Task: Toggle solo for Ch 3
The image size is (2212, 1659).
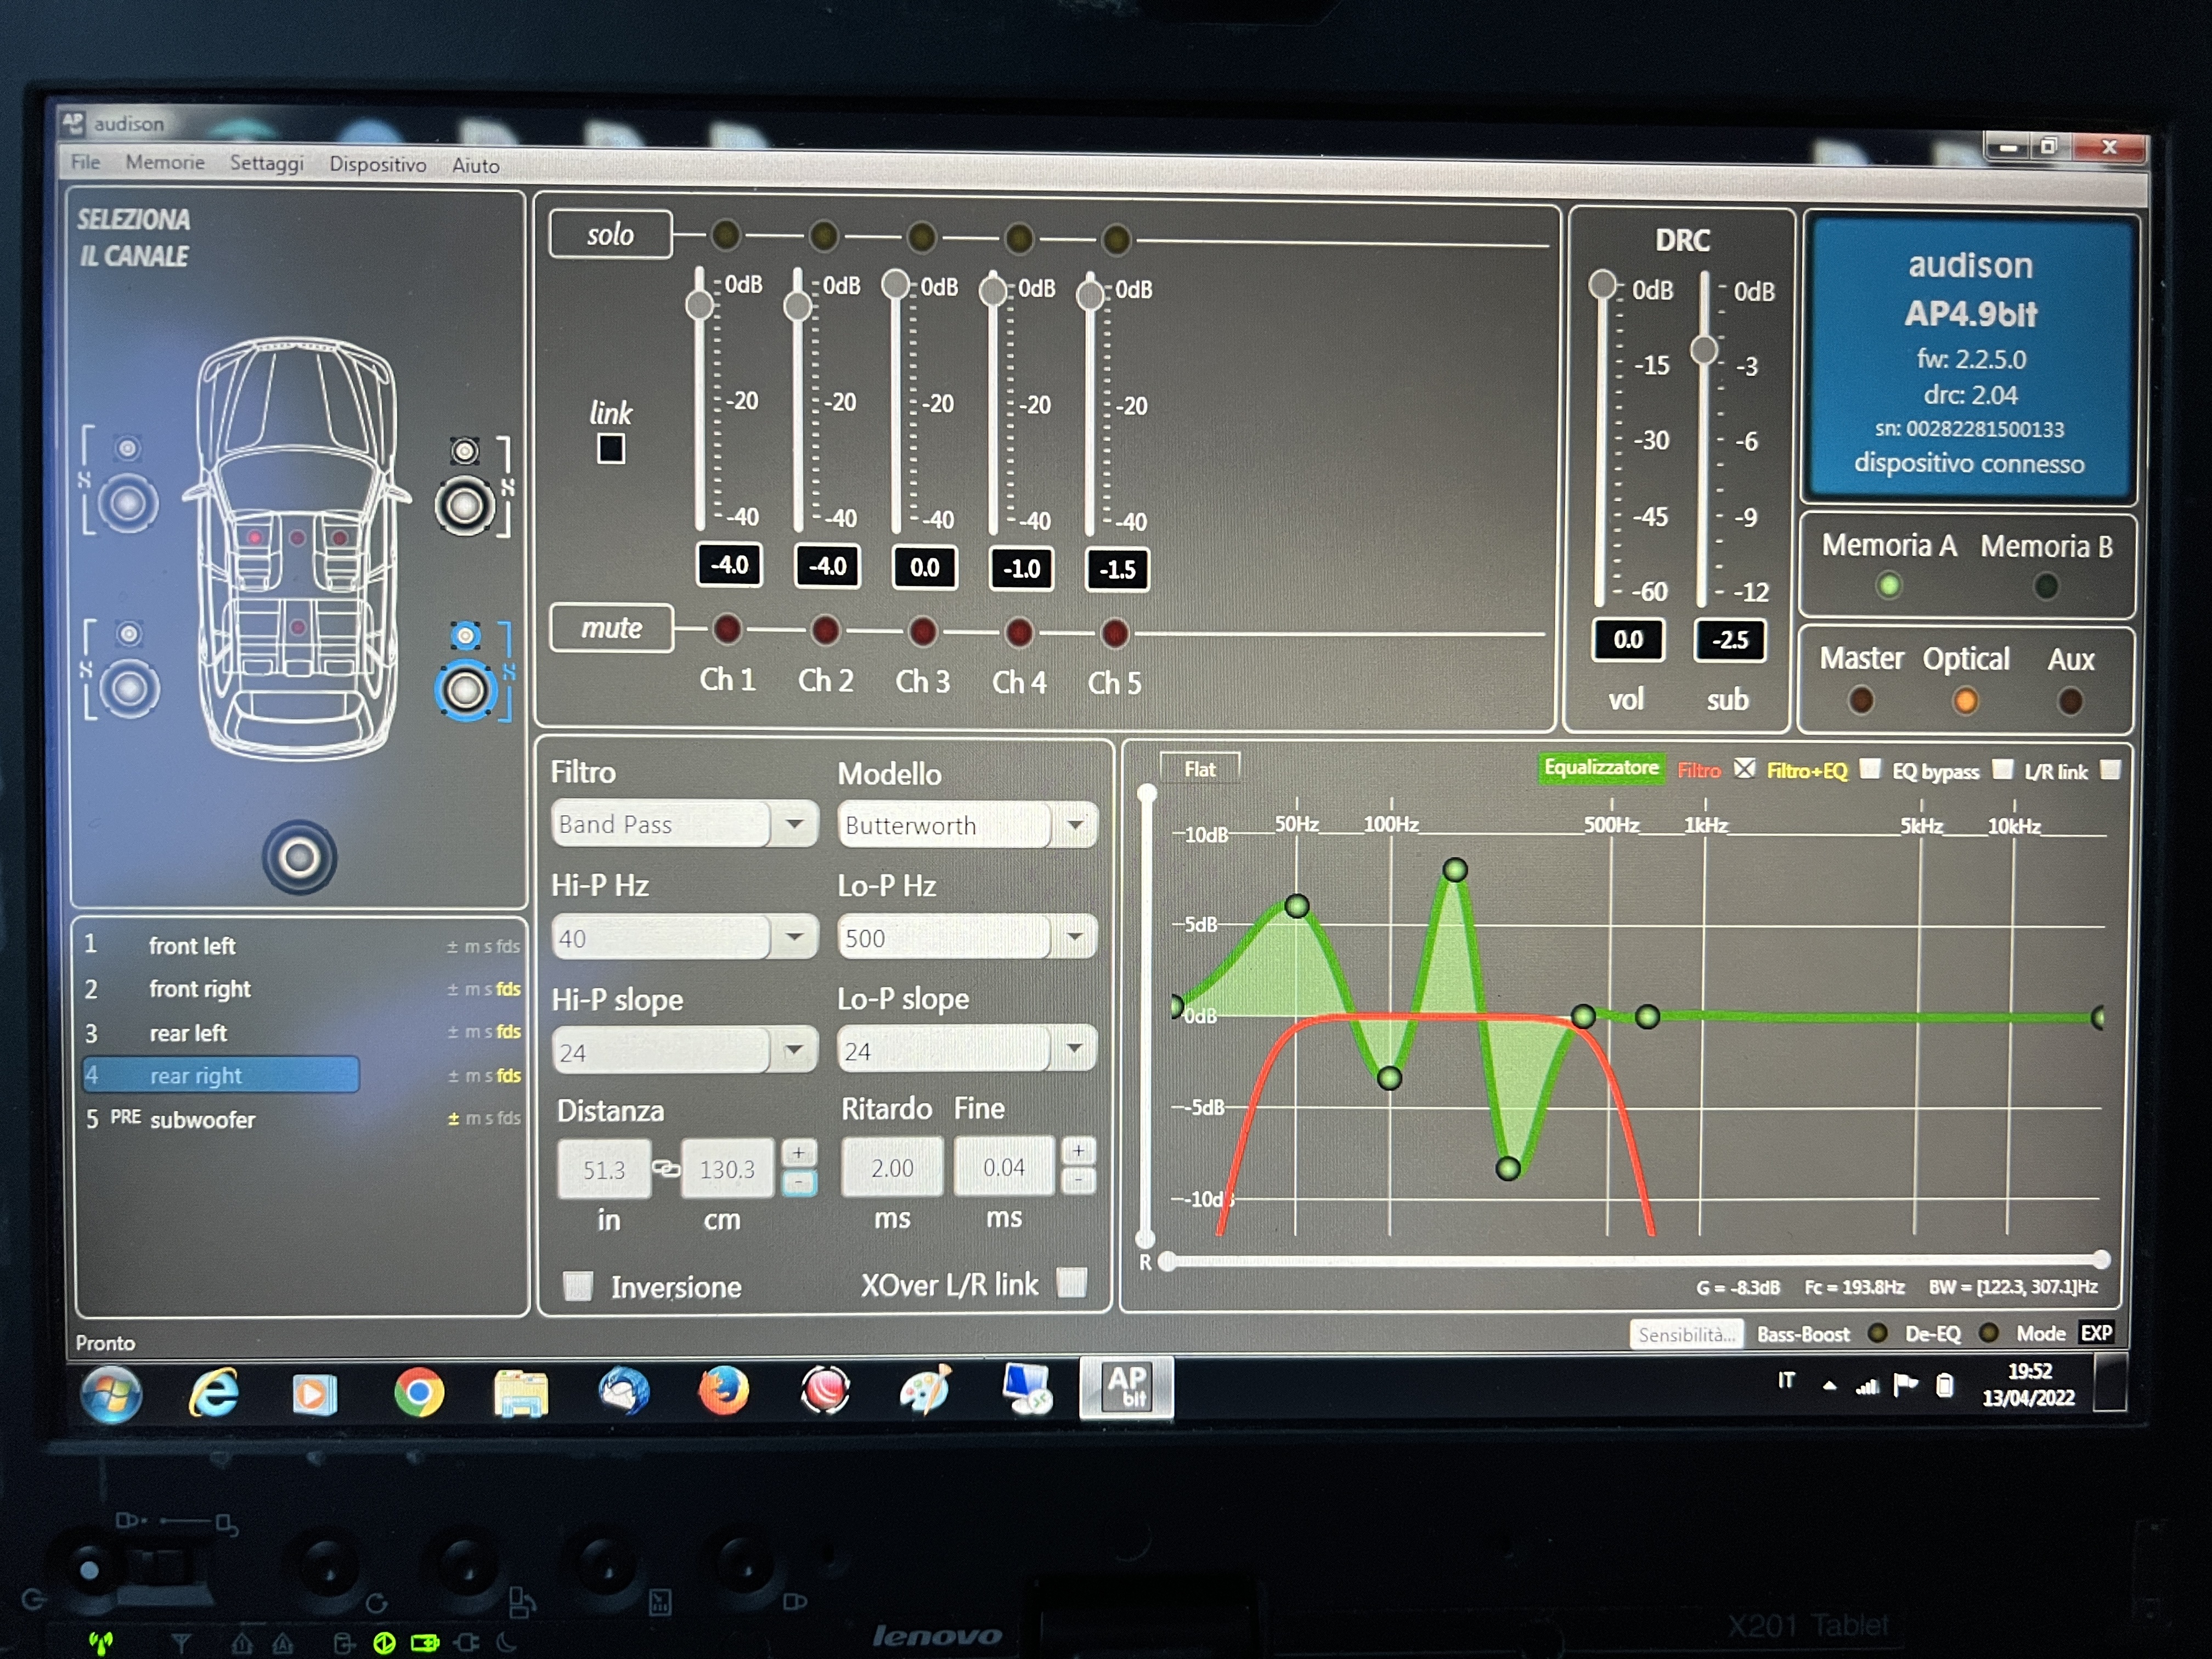Action: (x=921, y=238)
